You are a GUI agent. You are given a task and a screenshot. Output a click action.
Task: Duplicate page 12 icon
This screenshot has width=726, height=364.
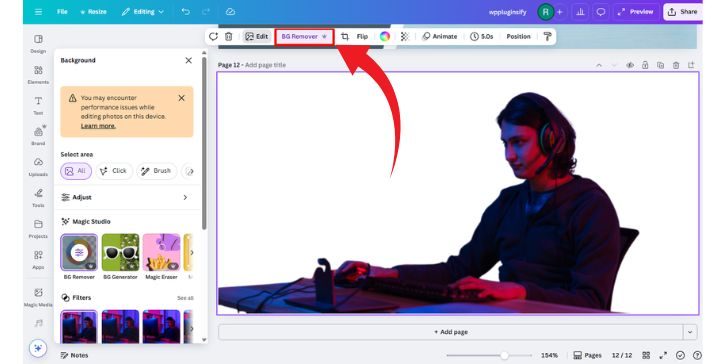[660, 66]
